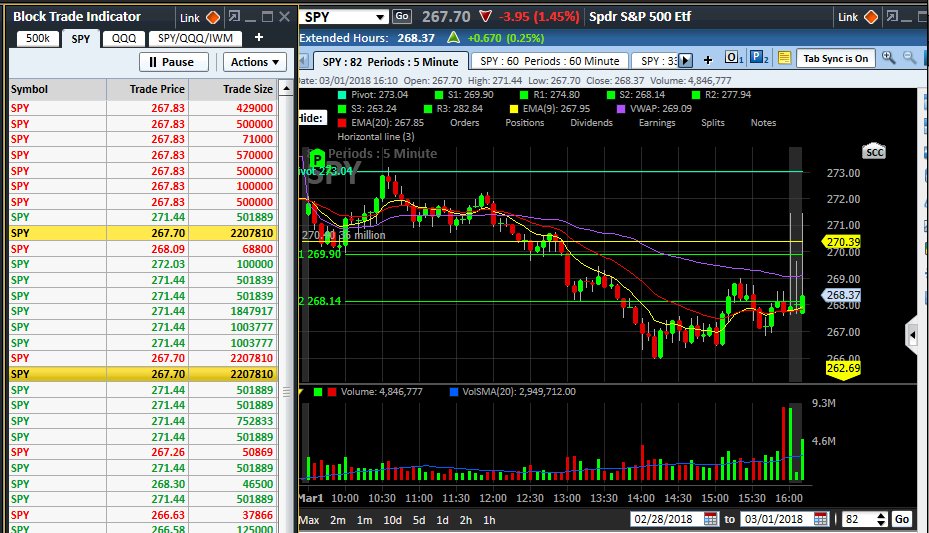Sort by Symbol column header
This screenshot has height=533, width=929.
(x=57, y=89)
